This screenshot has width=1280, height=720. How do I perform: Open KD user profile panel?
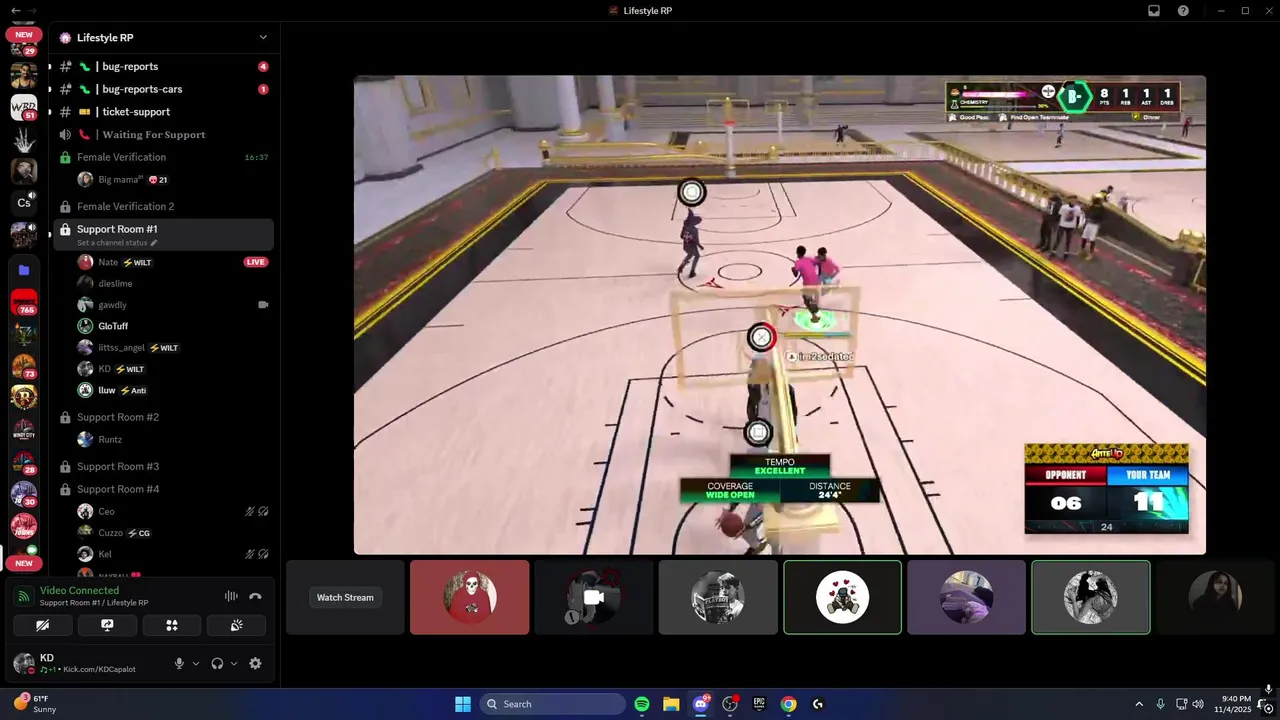(x=86, y=663)
